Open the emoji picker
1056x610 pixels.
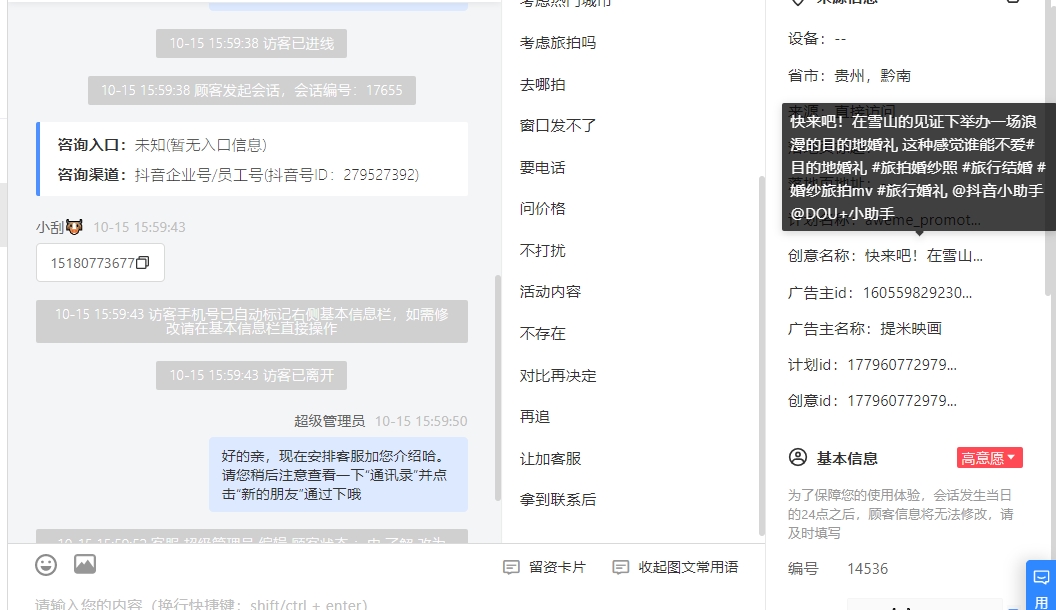click(46, 564)
